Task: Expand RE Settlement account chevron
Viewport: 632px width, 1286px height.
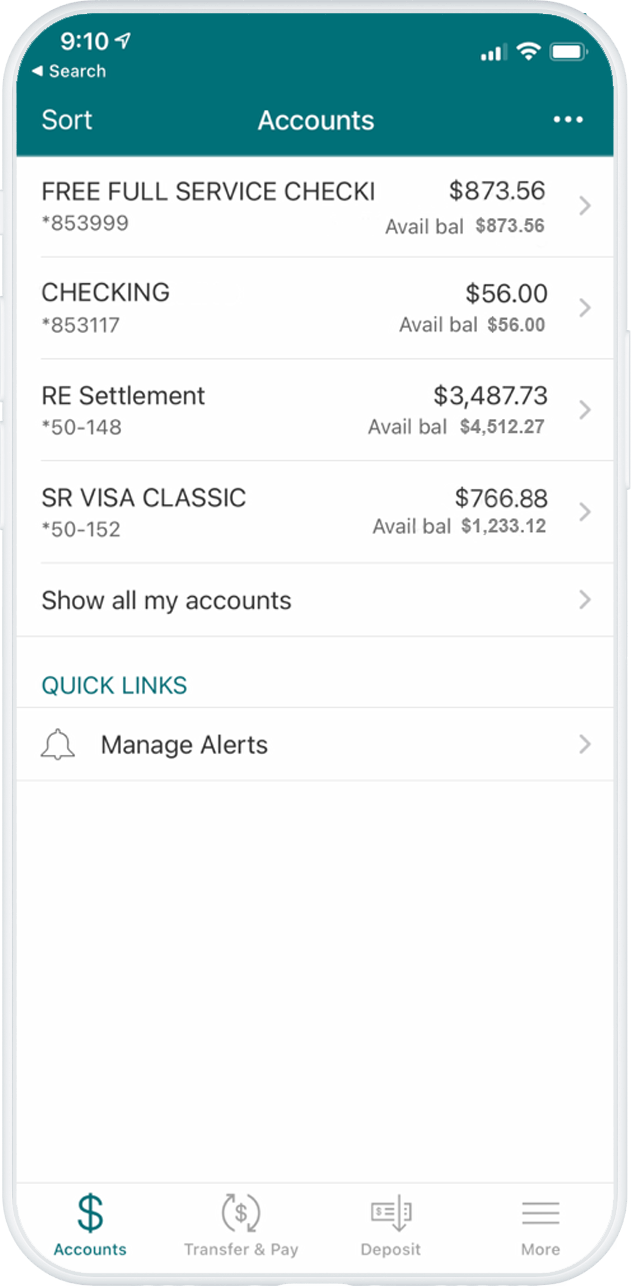Action: (x=585, y=410)
